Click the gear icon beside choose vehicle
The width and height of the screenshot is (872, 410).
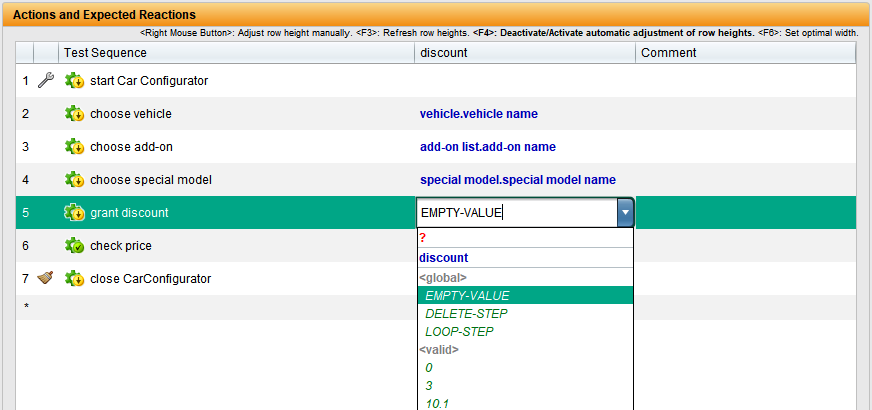coord(74,113)
